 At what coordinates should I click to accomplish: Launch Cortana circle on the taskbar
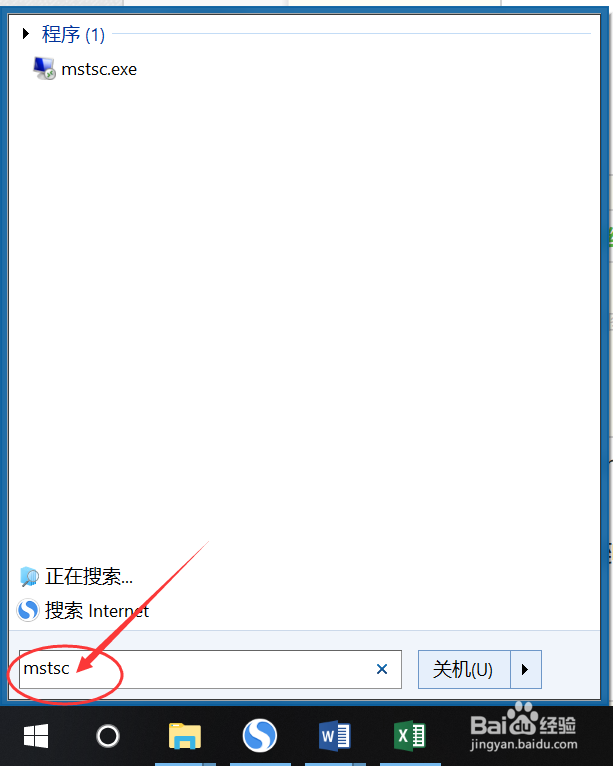[x=108, y=736]
